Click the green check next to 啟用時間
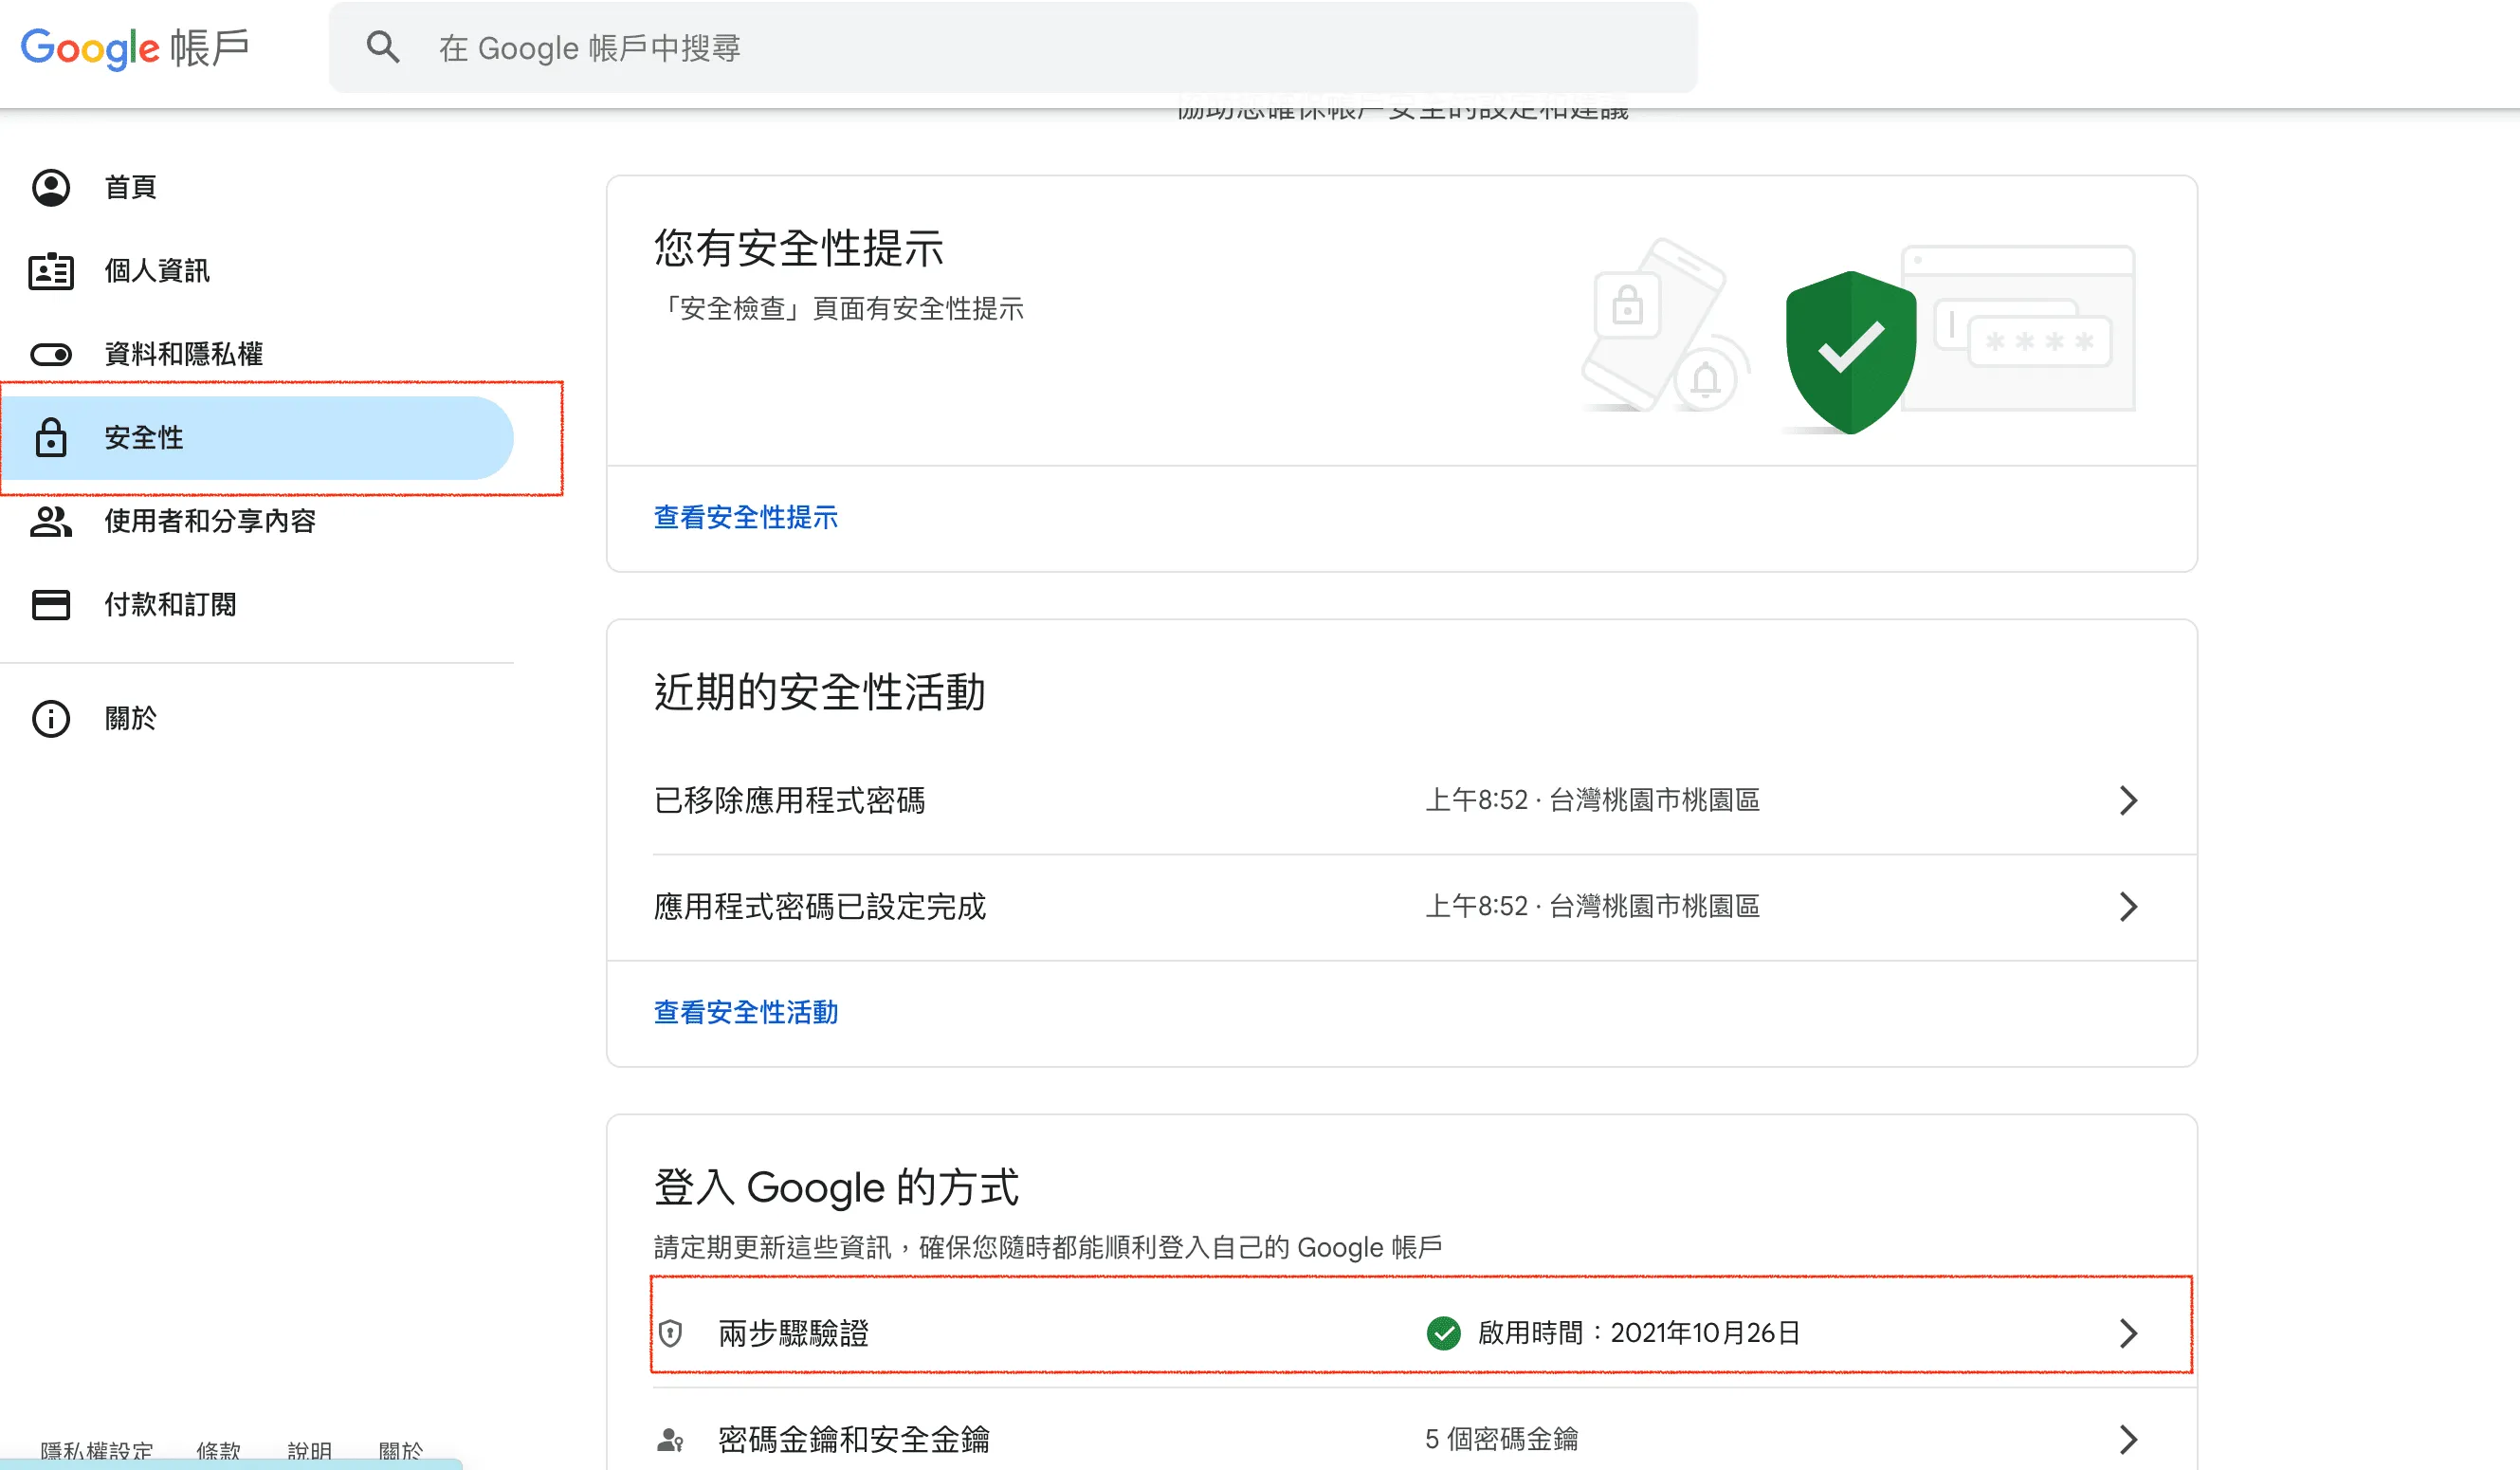Screen dimensions: 2520x1470 pos(1443,1333)
